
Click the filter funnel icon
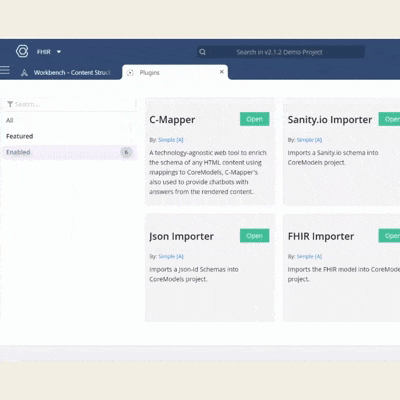click(10, 104)
